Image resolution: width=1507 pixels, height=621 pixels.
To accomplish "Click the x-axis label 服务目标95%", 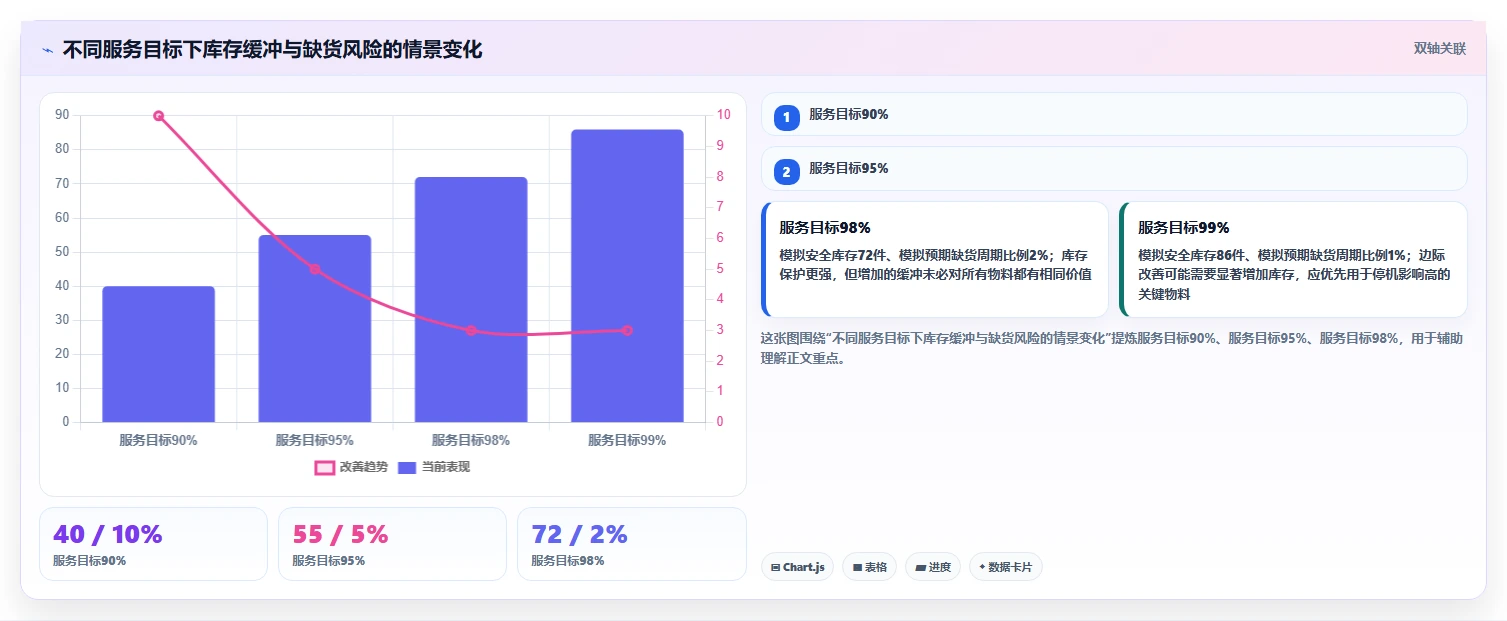I will pos(315,440).
